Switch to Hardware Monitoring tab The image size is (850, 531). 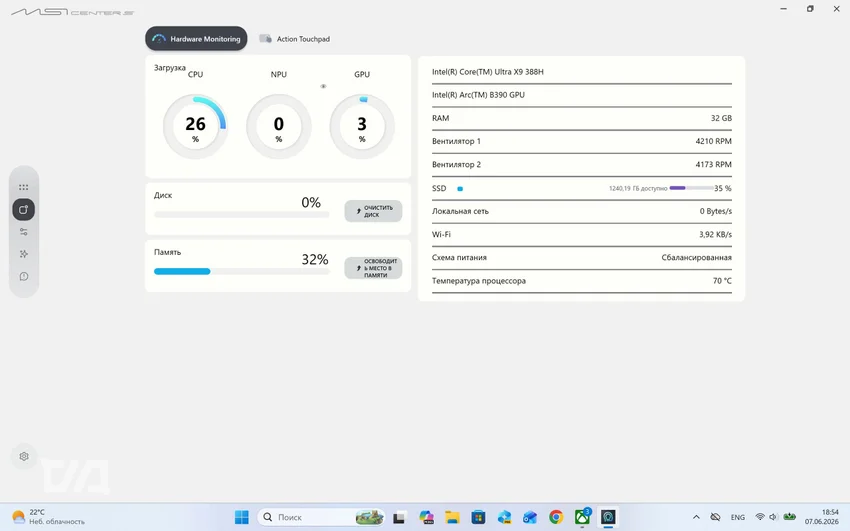point(196,38)
